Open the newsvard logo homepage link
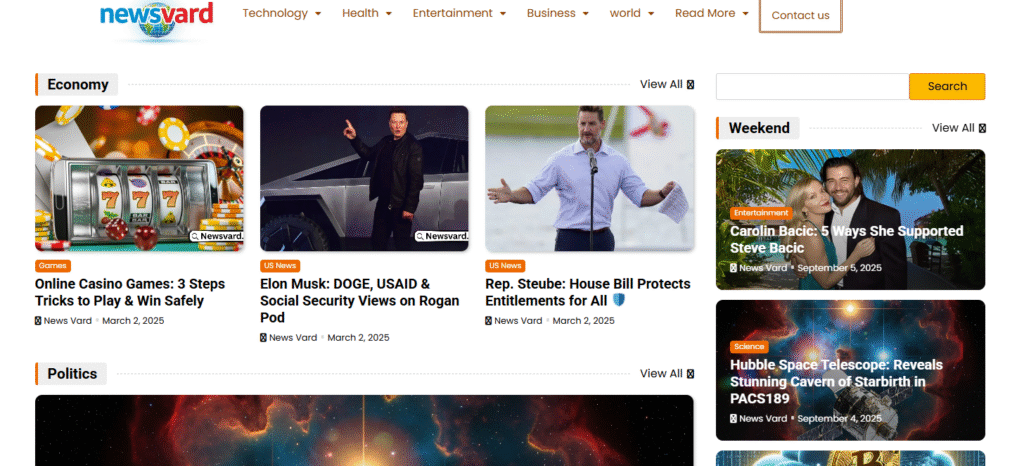Image resolution: width=1024 pixels, height=466 pixels. 157,20
